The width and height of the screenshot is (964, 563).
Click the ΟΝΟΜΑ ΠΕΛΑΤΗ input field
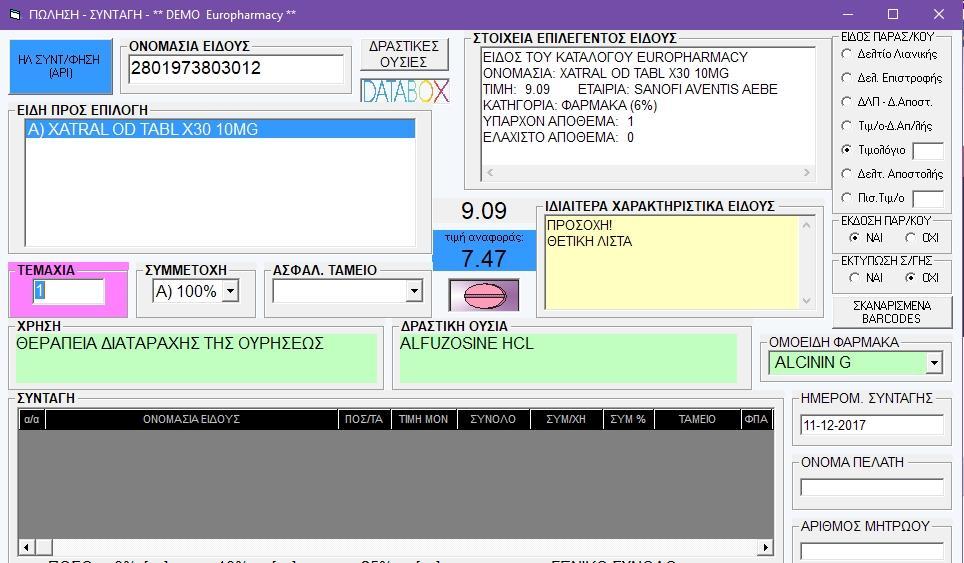click(x=872, y=488)
